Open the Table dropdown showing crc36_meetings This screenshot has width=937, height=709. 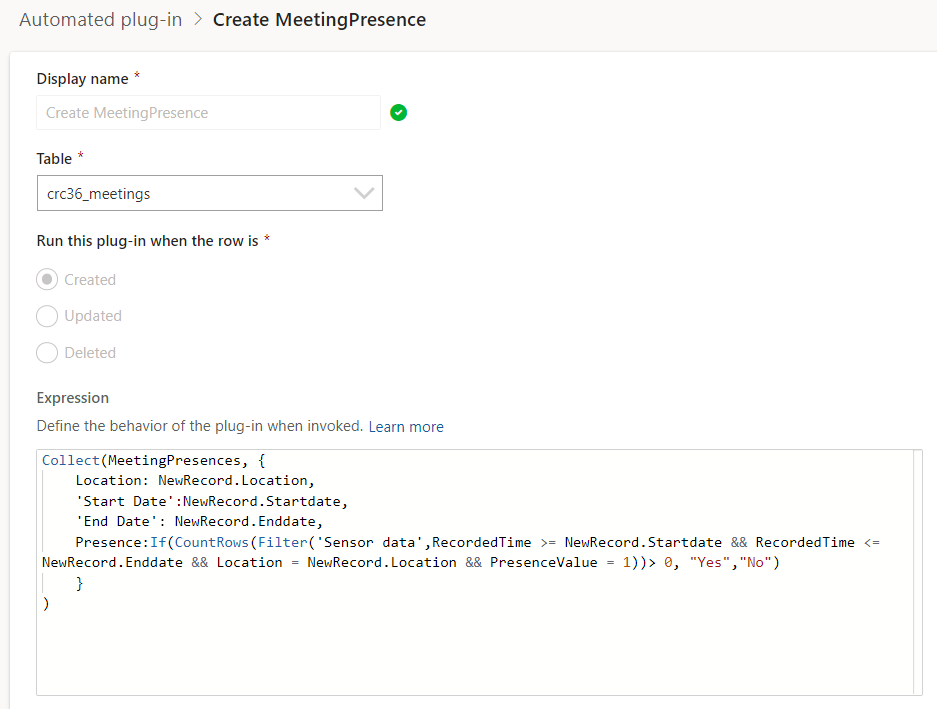(x=210, y=193)
